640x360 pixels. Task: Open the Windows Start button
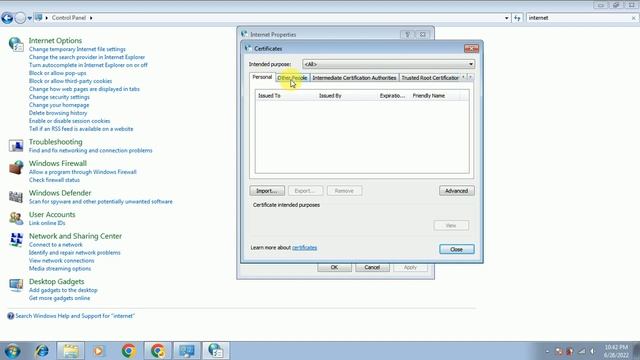tap(12, 351)
